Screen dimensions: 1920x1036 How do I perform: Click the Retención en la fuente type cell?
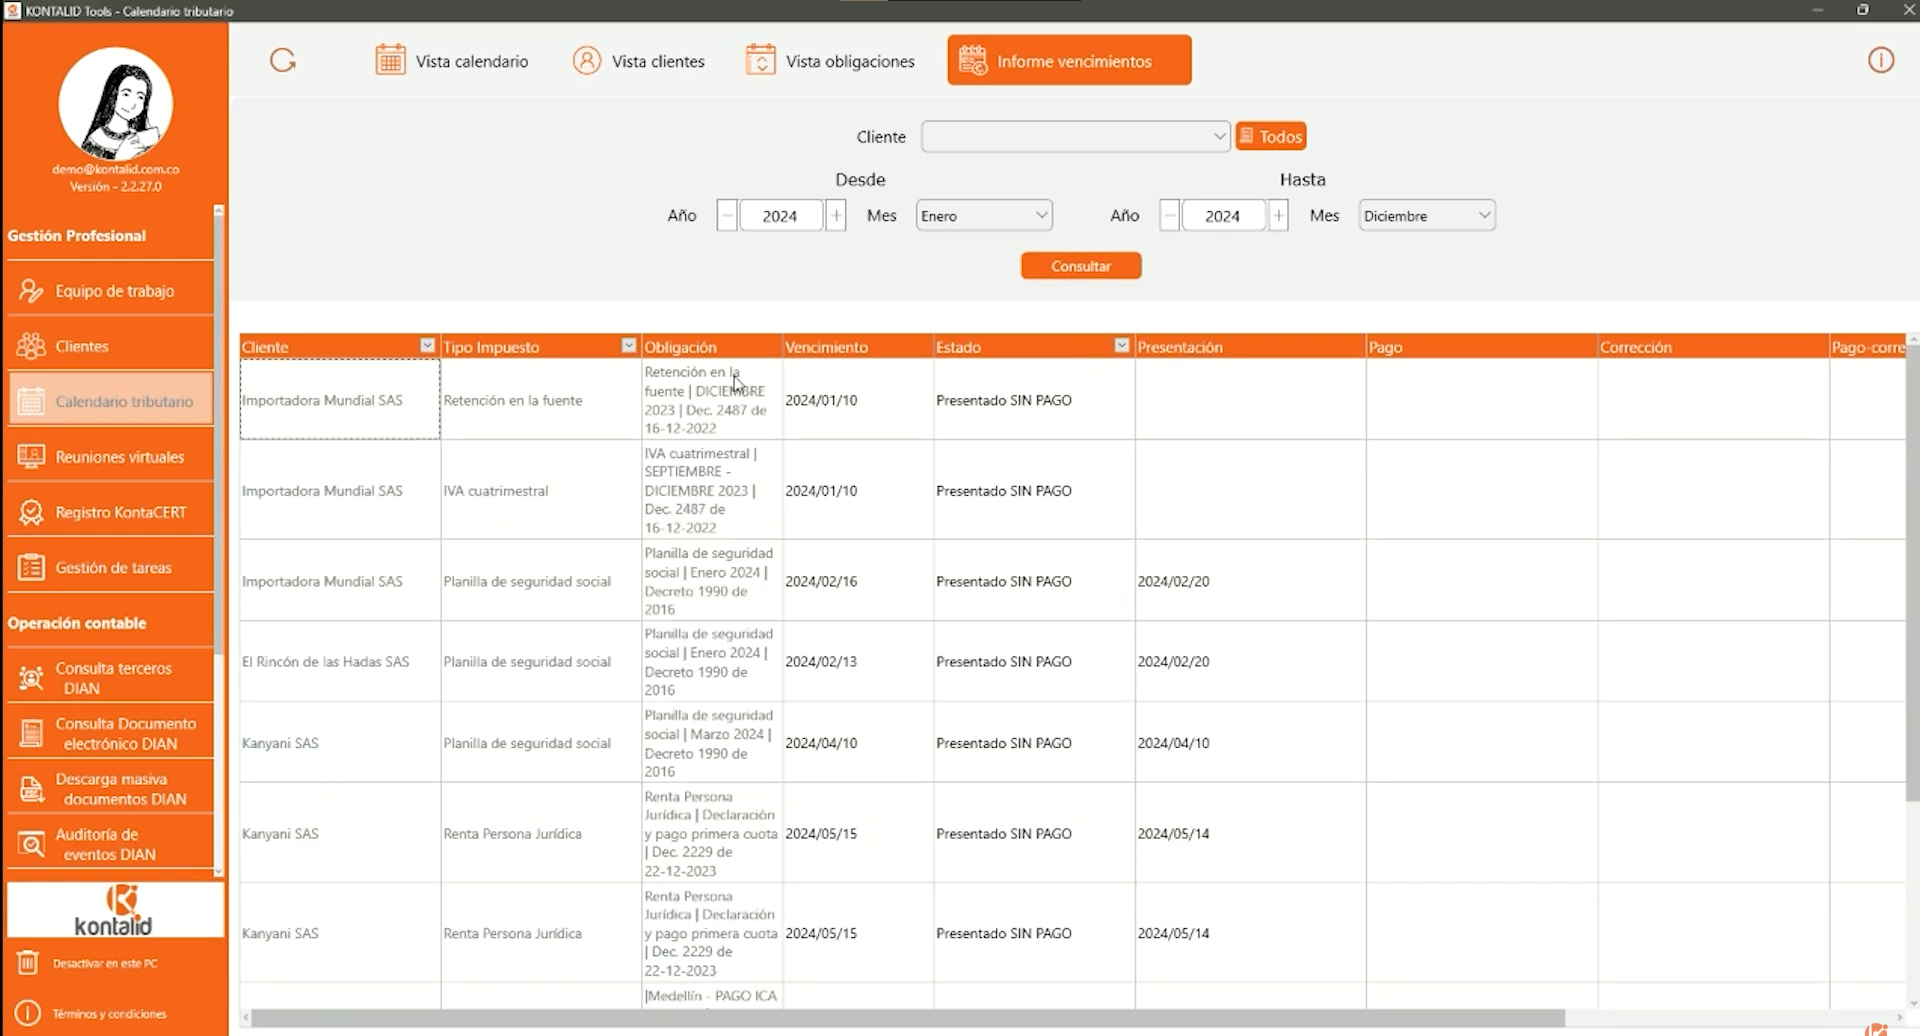(541, 400)
